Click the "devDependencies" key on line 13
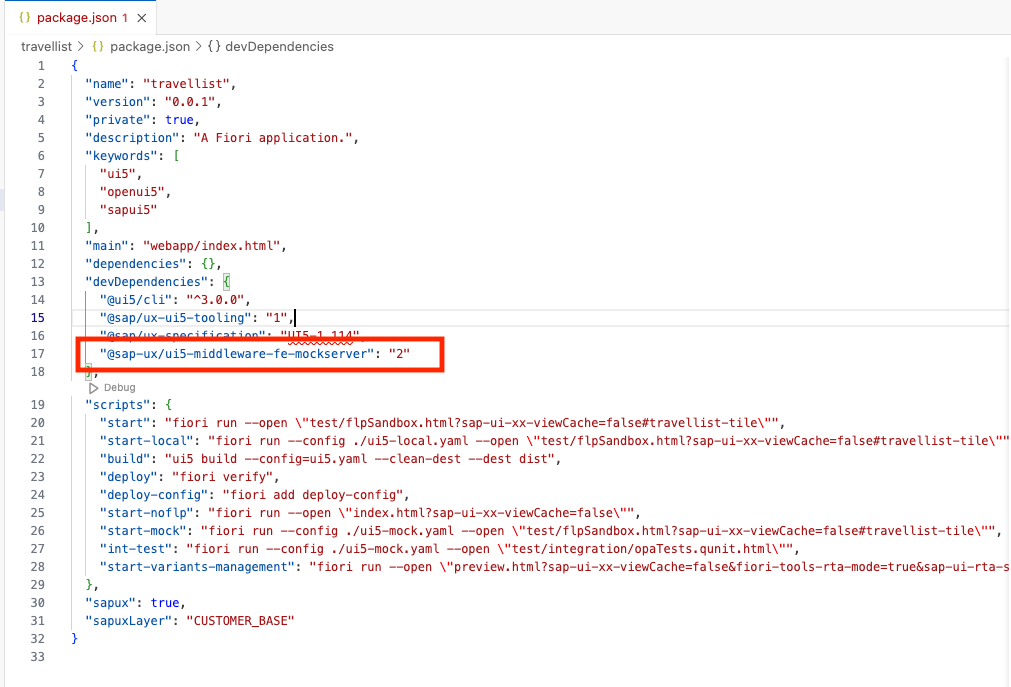This screenshot has height=687, width=1011. 147,282
